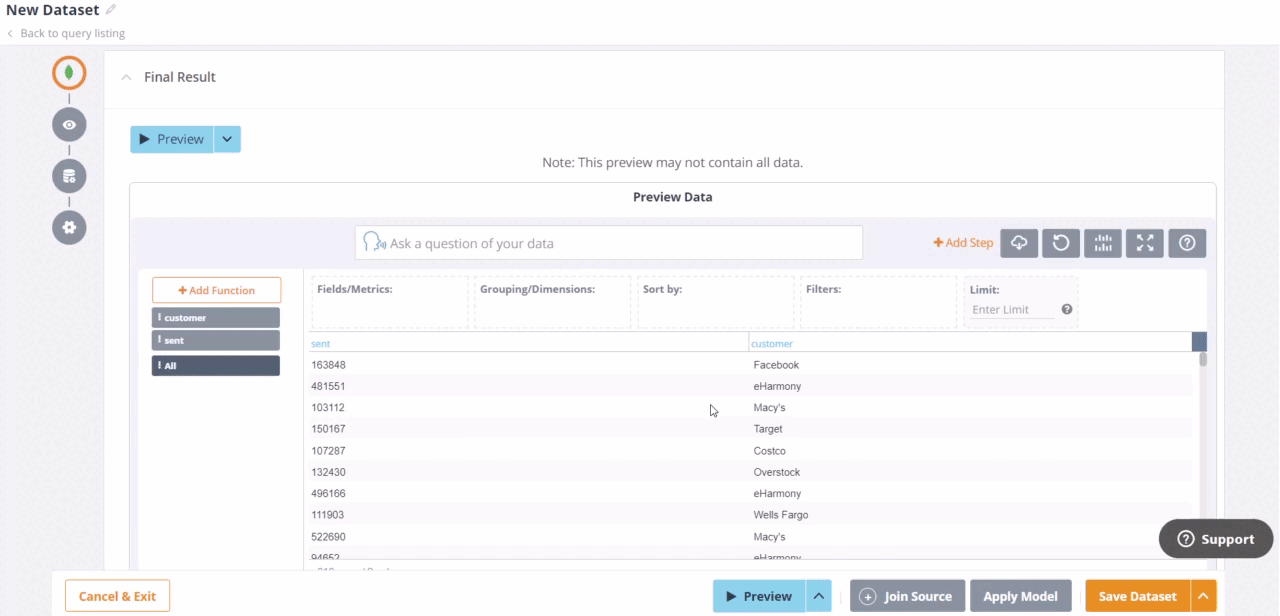
Task: Open the gear settings step icon
Action: click(69, 227)
